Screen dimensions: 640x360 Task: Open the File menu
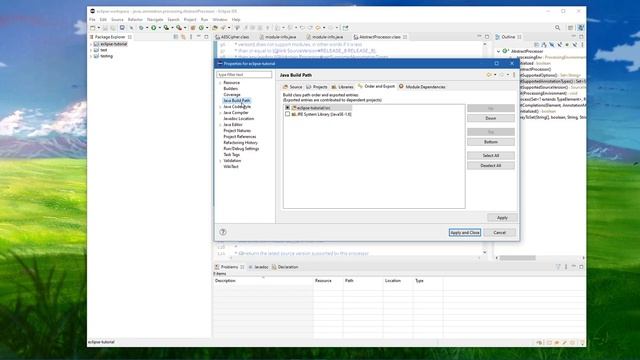[x=92, y=20]
